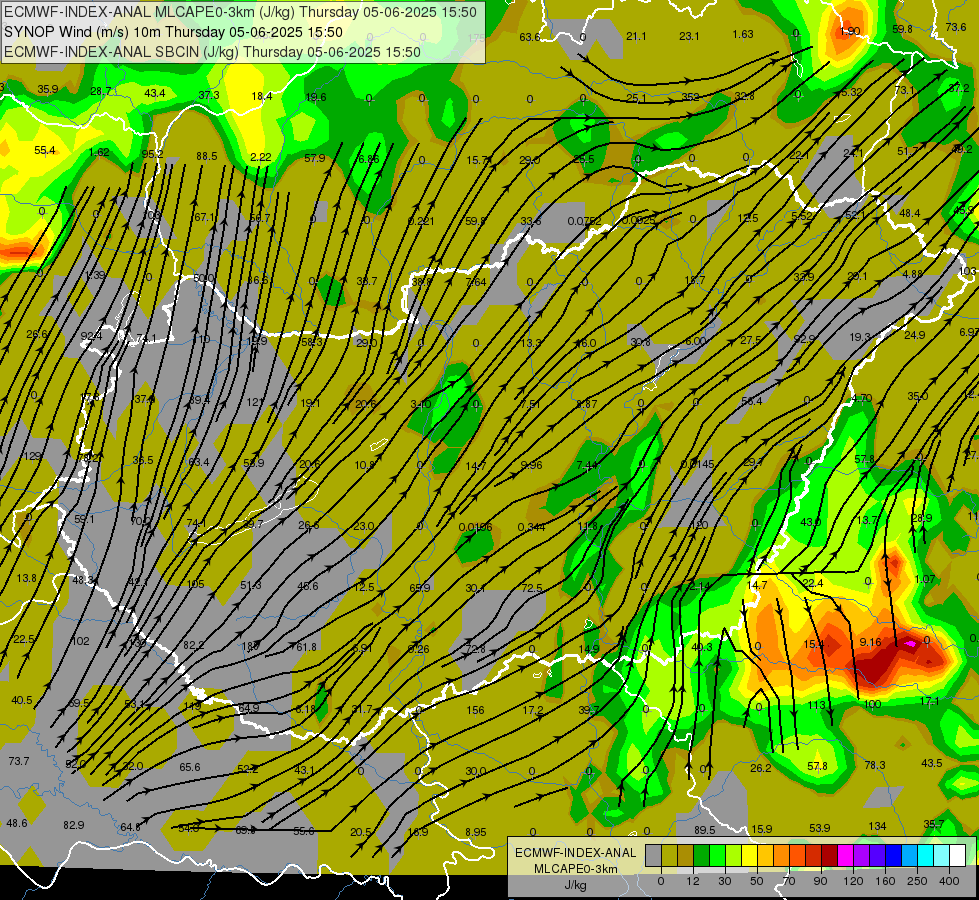979x900 pixels.
Task: Click the map value 4.88
Action: click(x=912, y=274)
